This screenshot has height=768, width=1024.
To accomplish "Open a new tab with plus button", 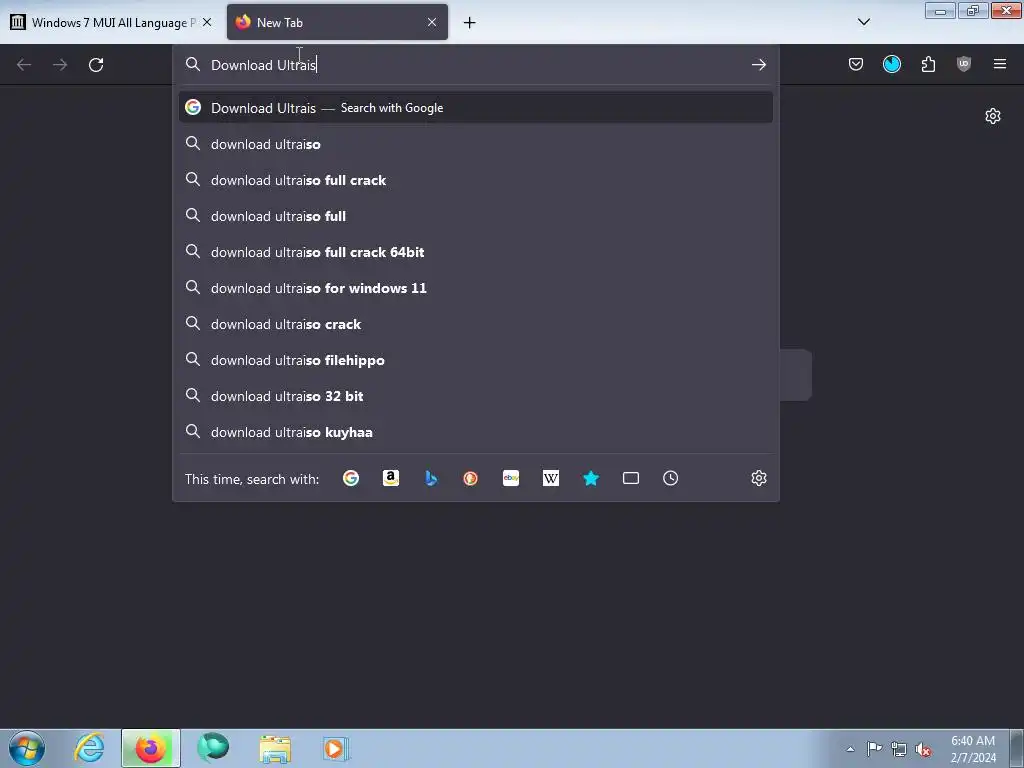I will pyautogui.click(x=469, y=23).
